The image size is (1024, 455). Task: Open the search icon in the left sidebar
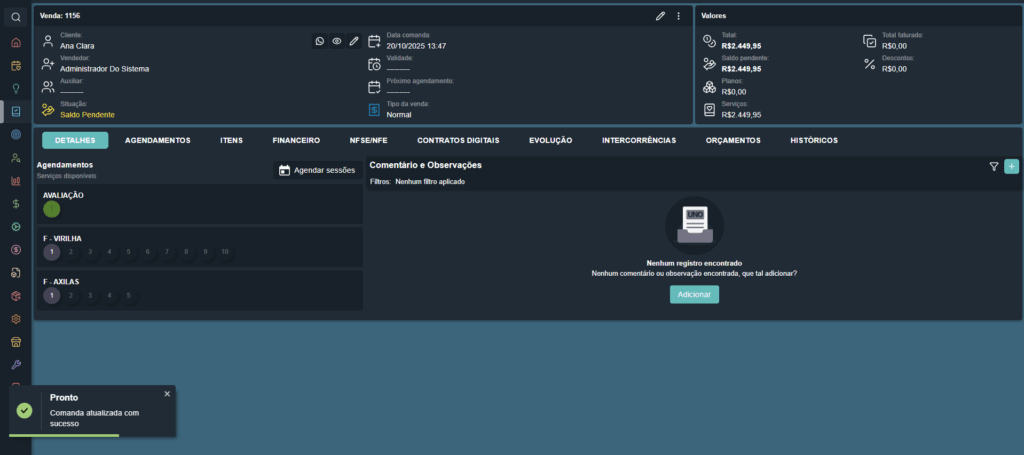[x=16, y=17]
